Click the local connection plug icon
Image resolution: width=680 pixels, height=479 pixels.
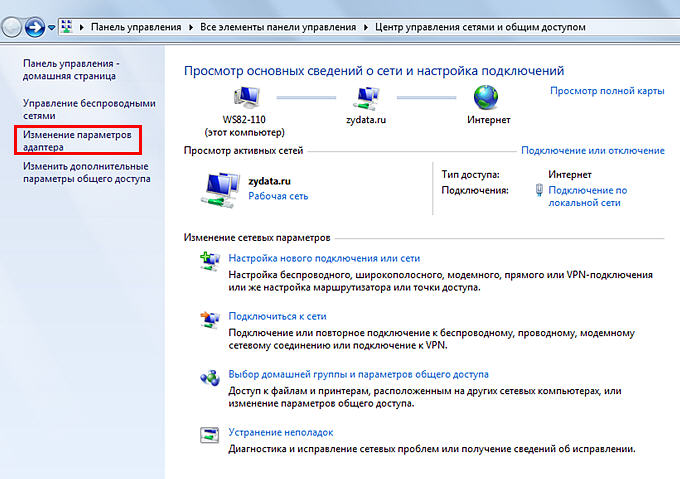(539, 190)
